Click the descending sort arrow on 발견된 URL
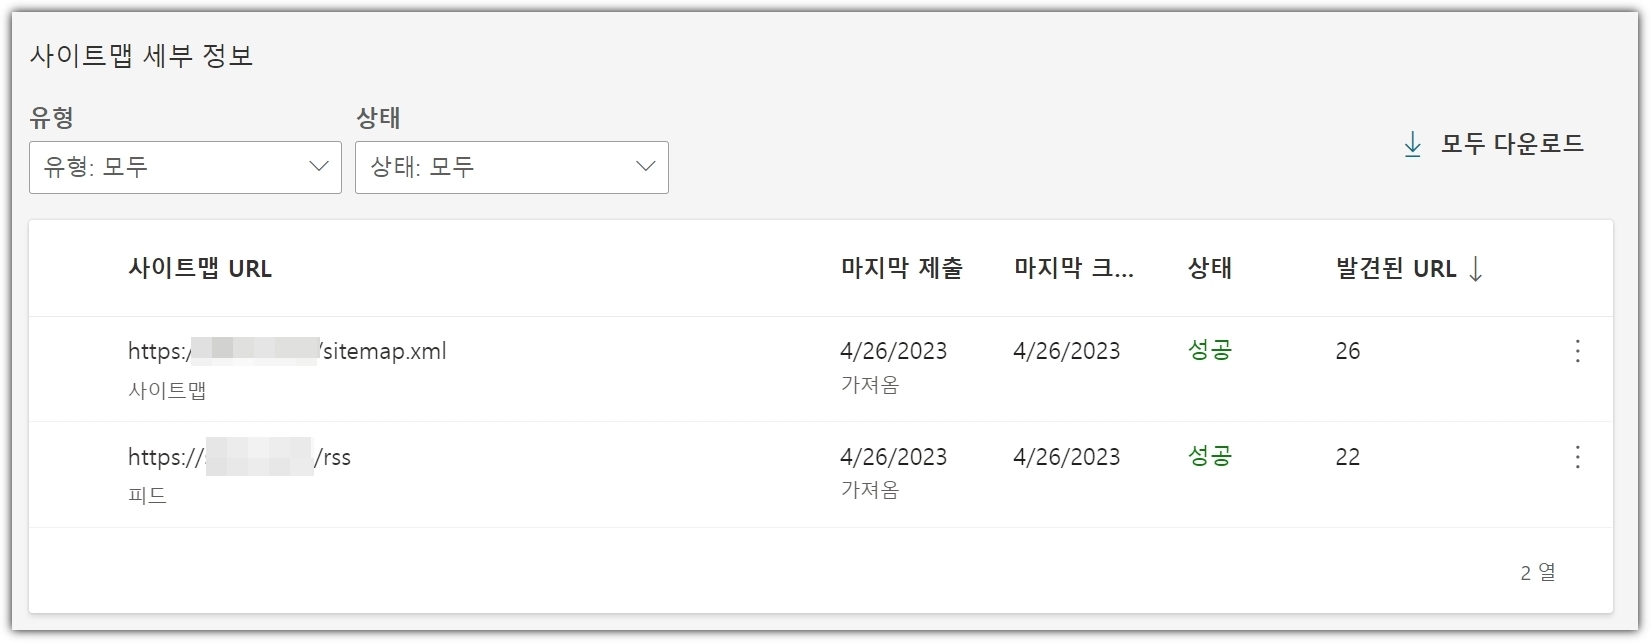The height and width of the screenshot is (643, 1651). [1474, 268]
